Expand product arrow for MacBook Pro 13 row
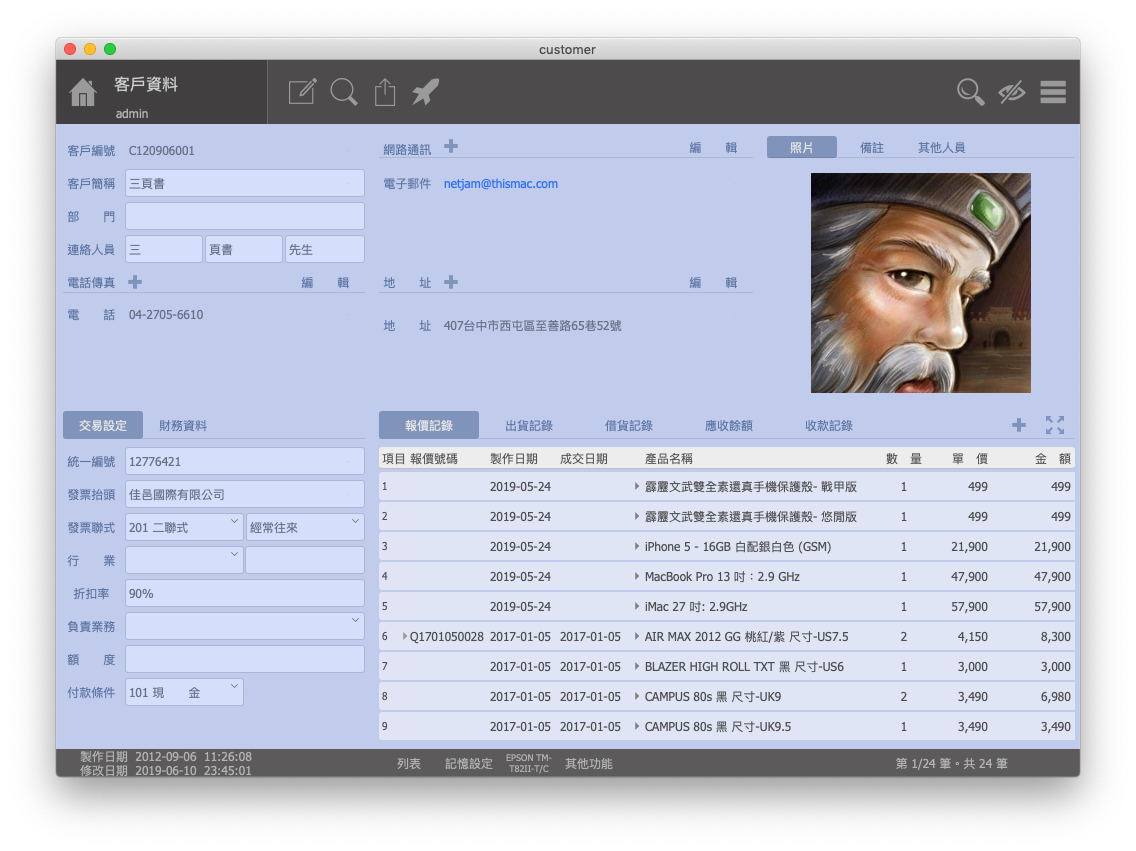 (x=636, y=577)
